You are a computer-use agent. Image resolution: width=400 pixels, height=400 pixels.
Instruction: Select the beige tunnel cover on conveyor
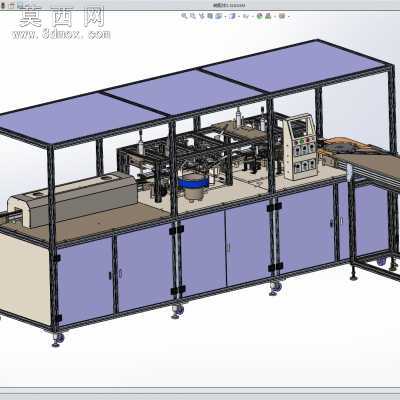coord(72,198)
